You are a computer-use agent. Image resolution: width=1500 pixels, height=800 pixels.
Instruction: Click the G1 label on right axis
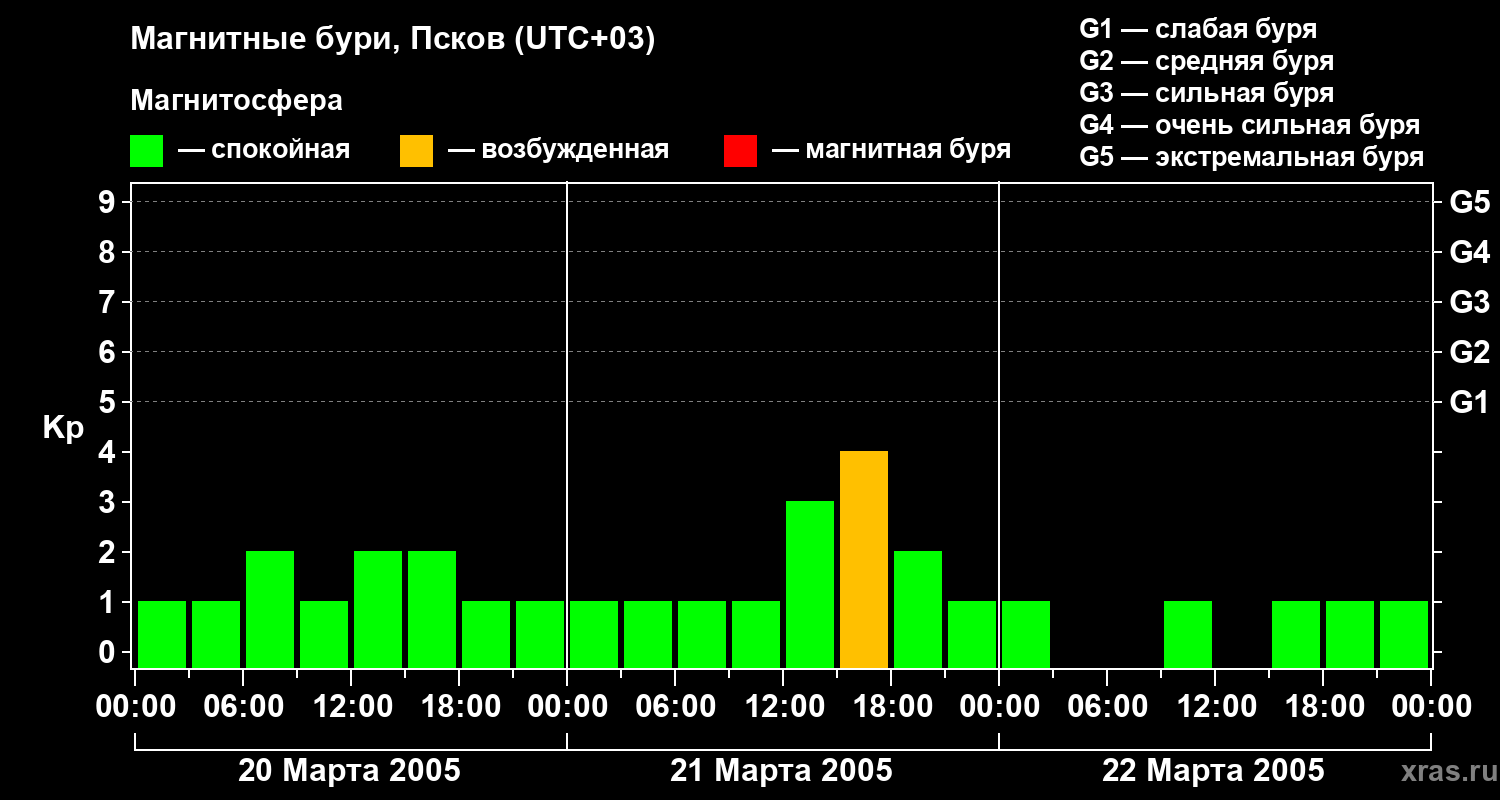tap(1469, 402)
